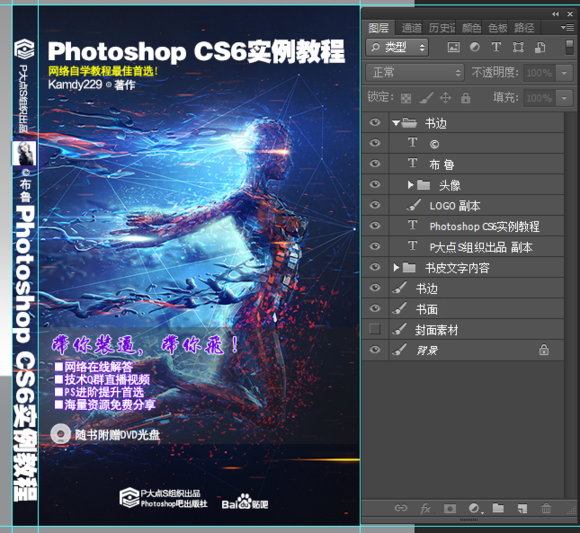Screen dimensions: 580x533
Task: Click the fill 100% value field
Action: [540, 98]
